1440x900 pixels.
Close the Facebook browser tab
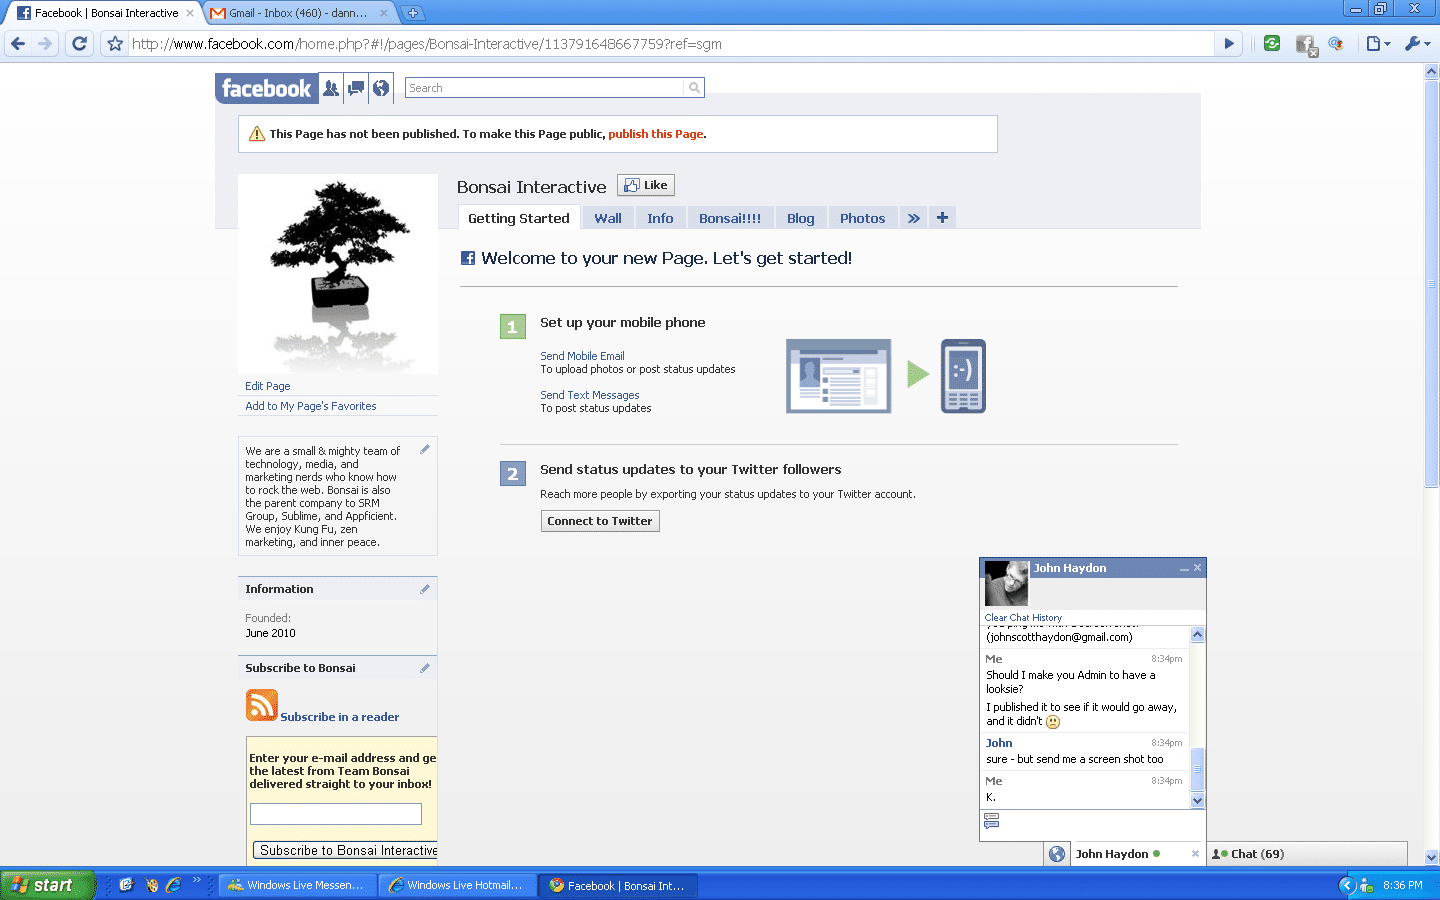pos(190,13)
